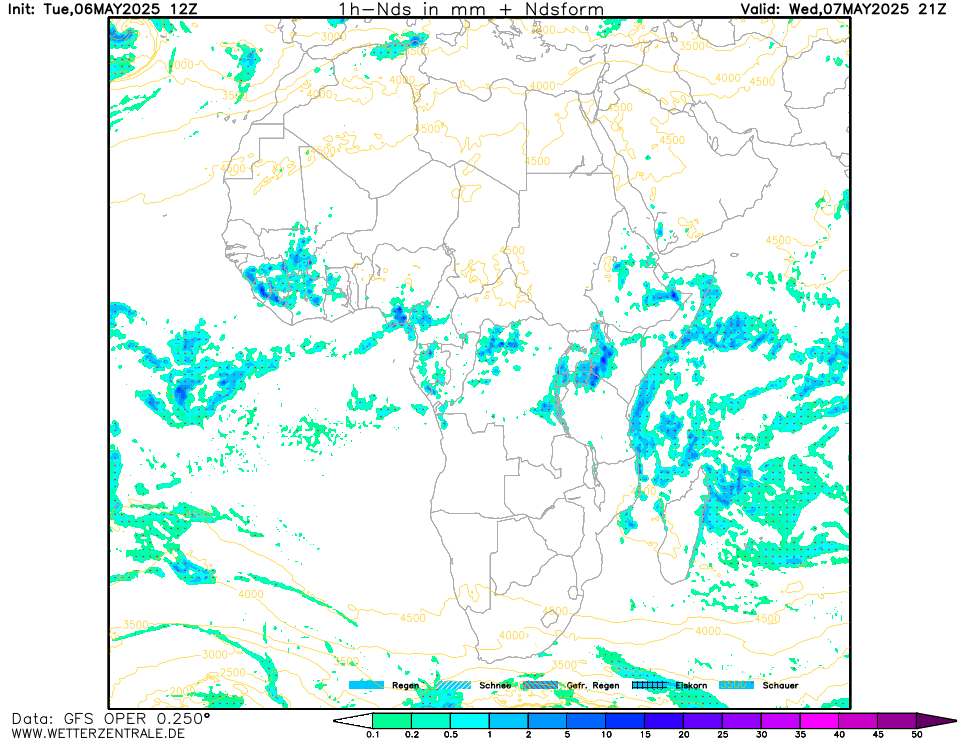Viewport: 959px width, 741px height.
Task: Click the '35' tick label on color scale
Action: point(801,734)
